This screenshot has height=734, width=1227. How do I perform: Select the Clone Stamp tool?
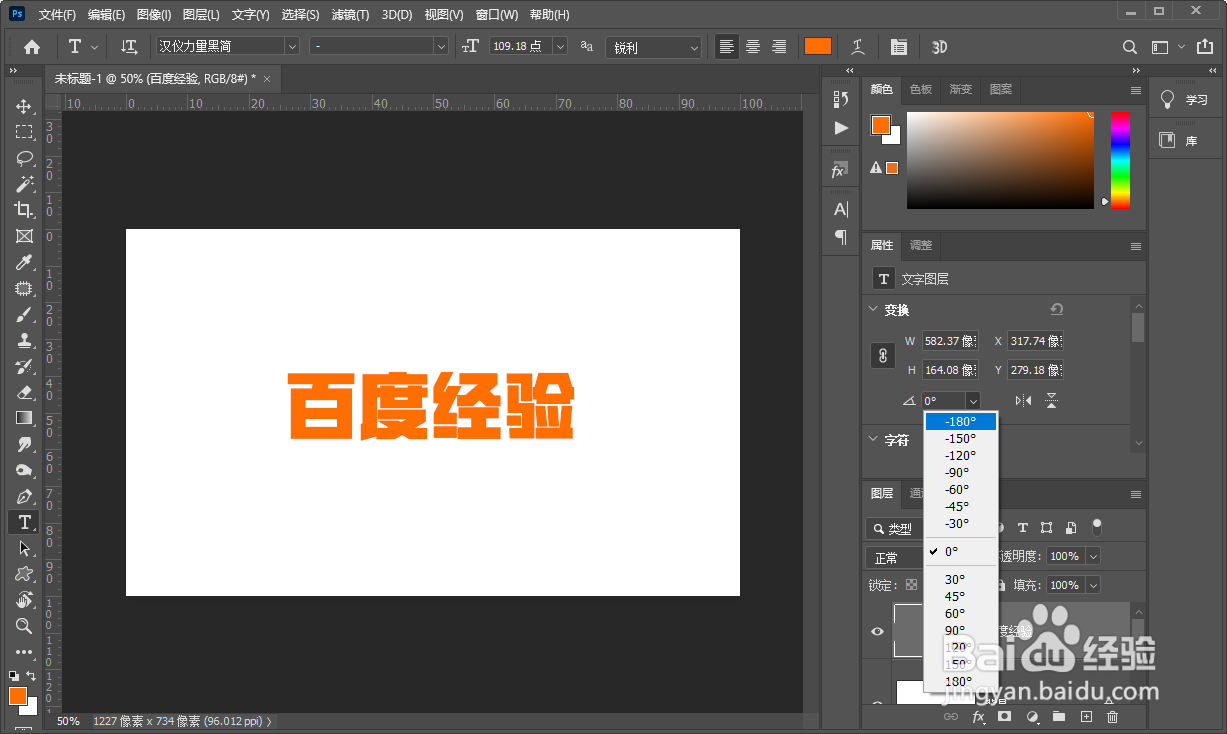pos(24,340)
